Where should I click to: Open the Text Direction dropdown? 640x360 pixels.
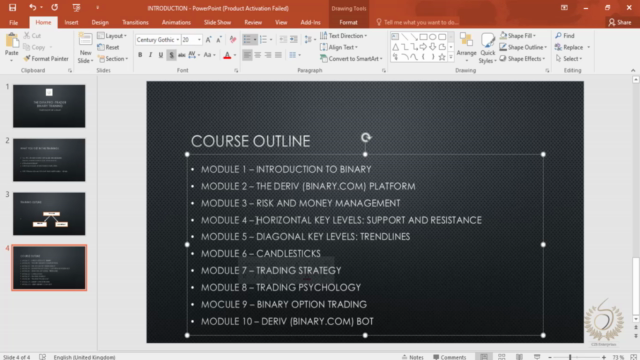344,36
